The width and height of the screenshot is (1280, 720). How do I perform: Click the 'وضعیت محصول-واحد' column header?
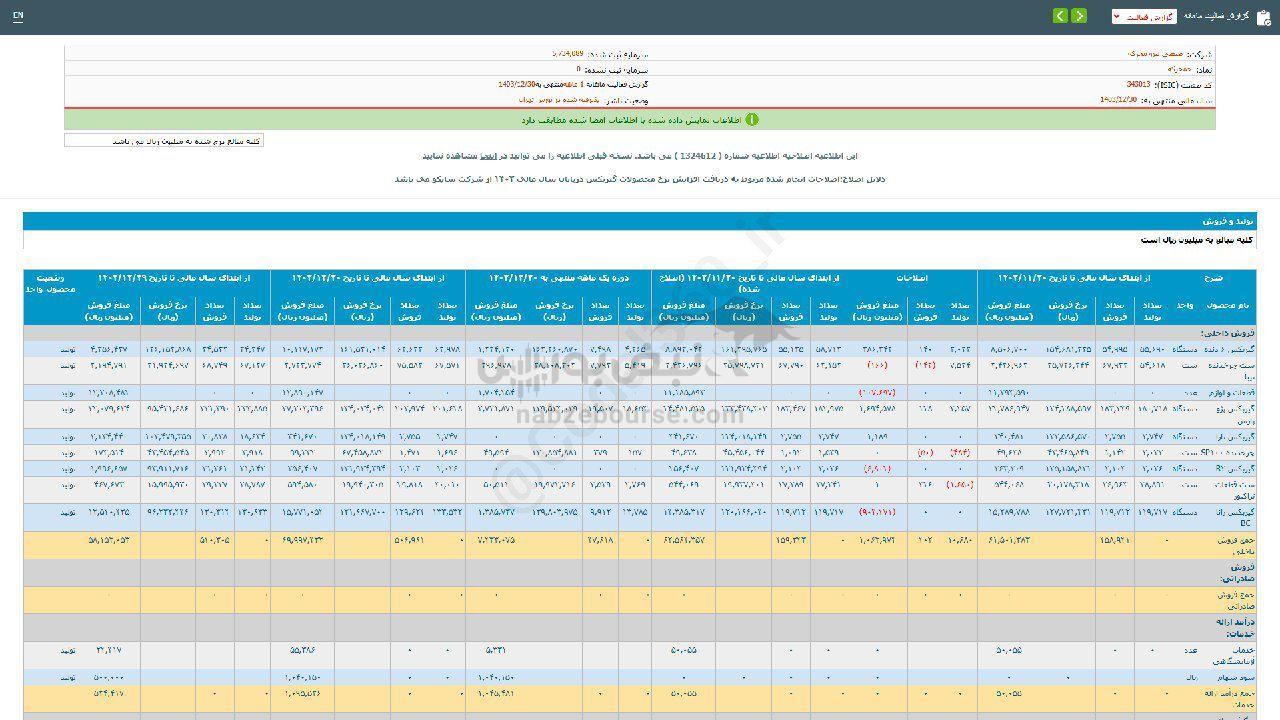coord(50,283)
